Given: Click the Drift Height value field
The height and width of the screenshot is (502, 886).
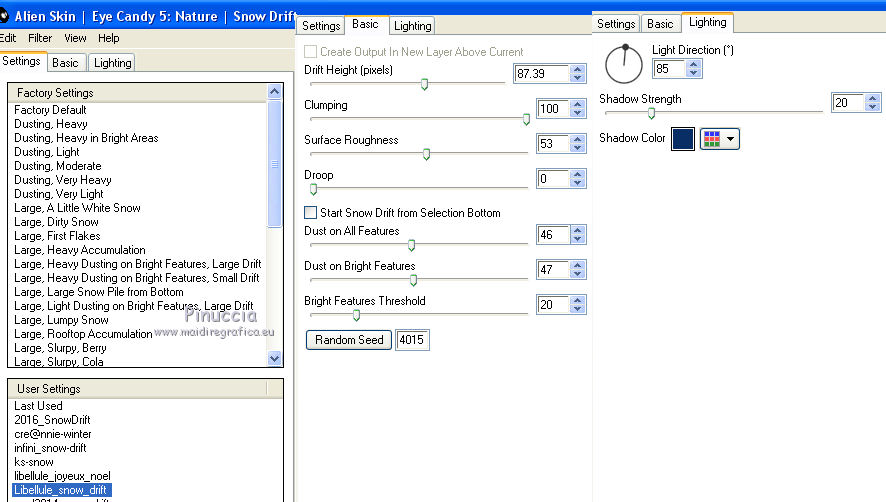Looking at the screenshot, I should tap(541, 73).
